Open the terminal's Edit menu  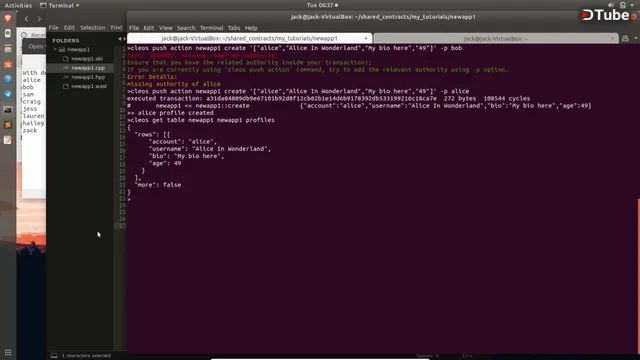click(149, 28)
